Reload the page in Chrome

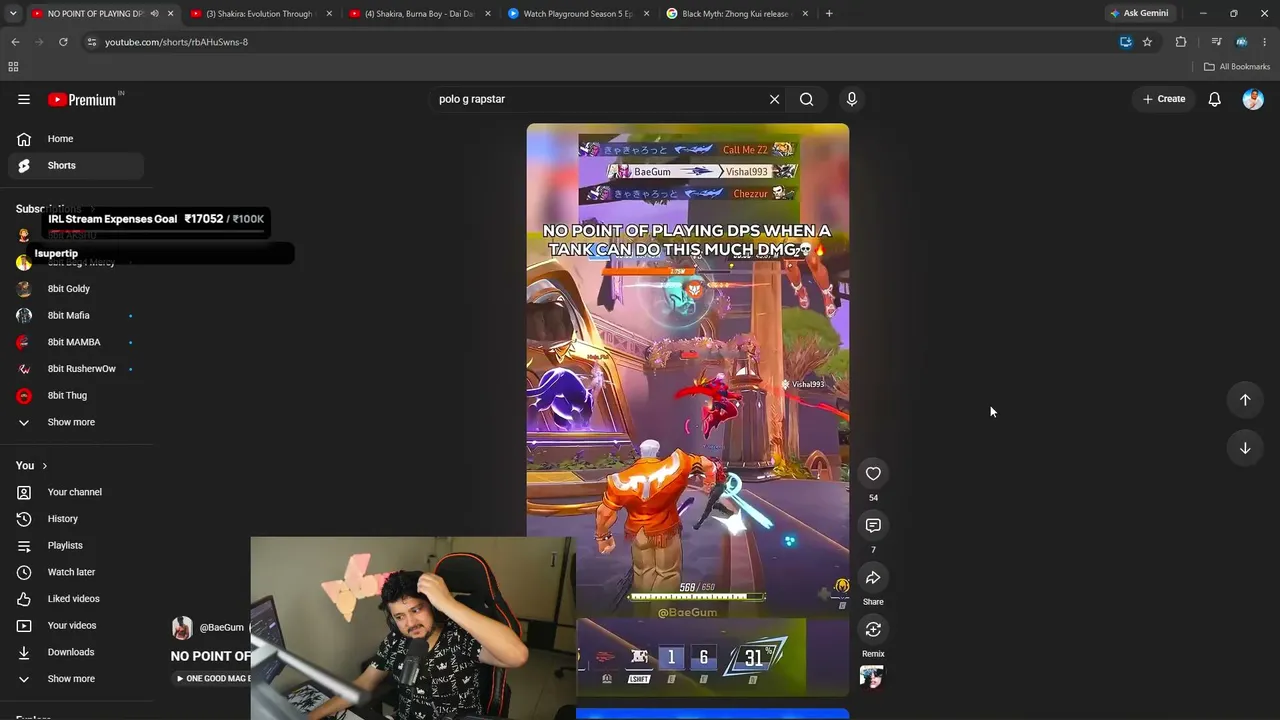click(63, 42)
